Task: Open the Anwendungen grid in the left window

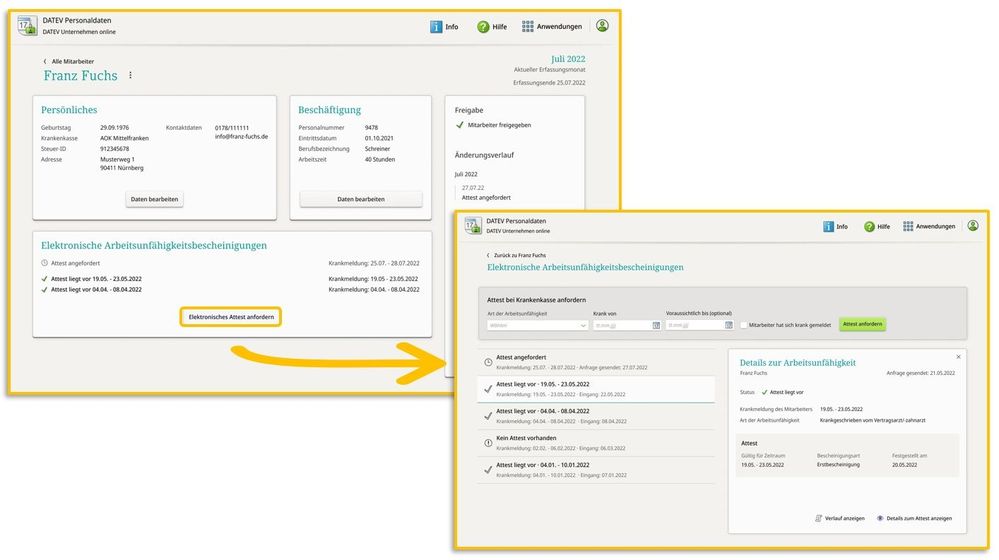Action: point(528,27)
